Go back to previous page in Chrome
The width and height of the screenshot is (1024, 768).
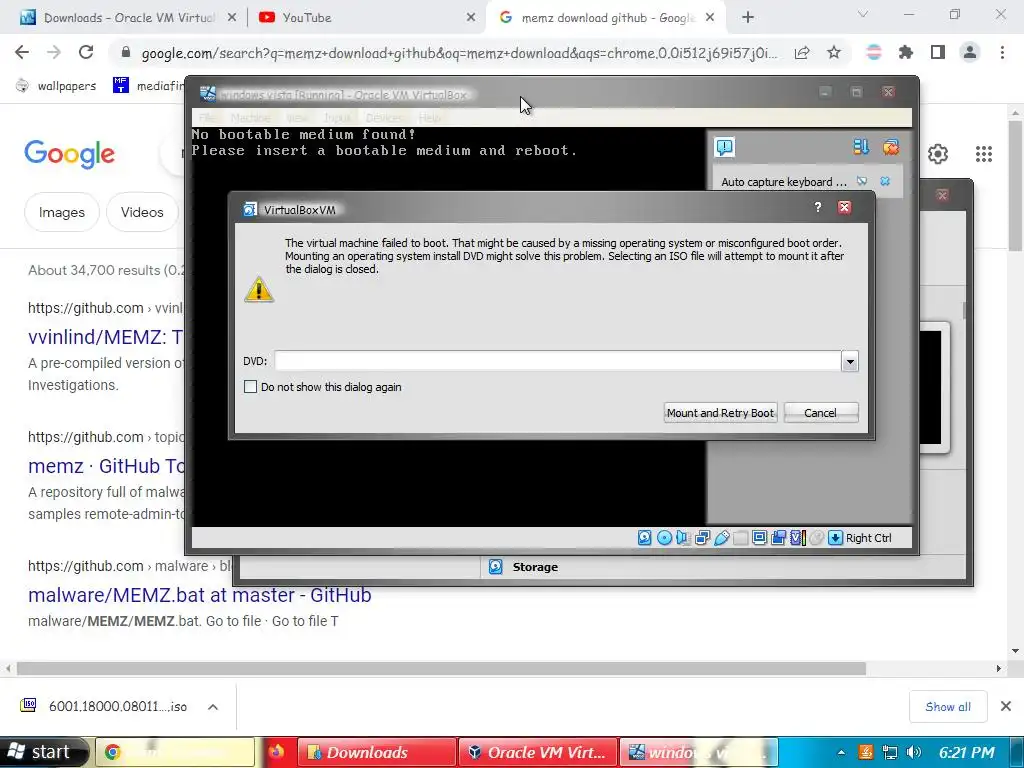point(22,52)
